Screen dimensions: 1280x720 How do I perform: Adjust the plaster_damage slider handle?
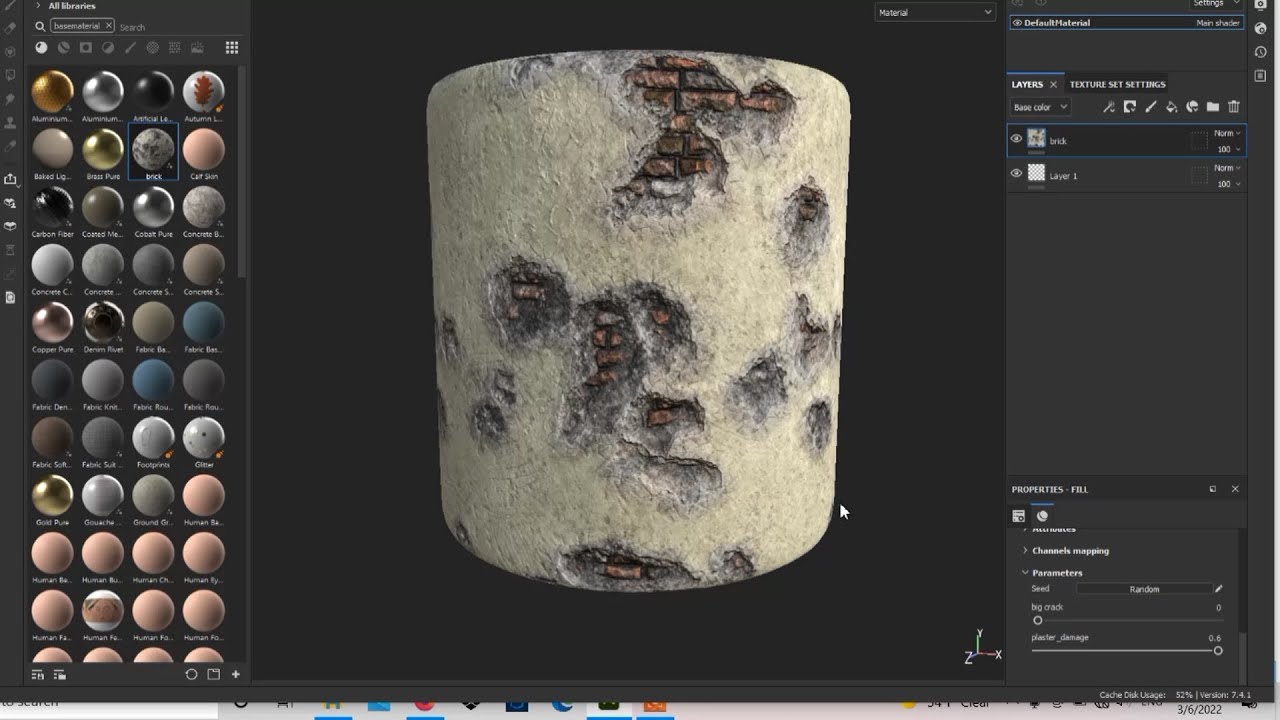(1218, 651)
